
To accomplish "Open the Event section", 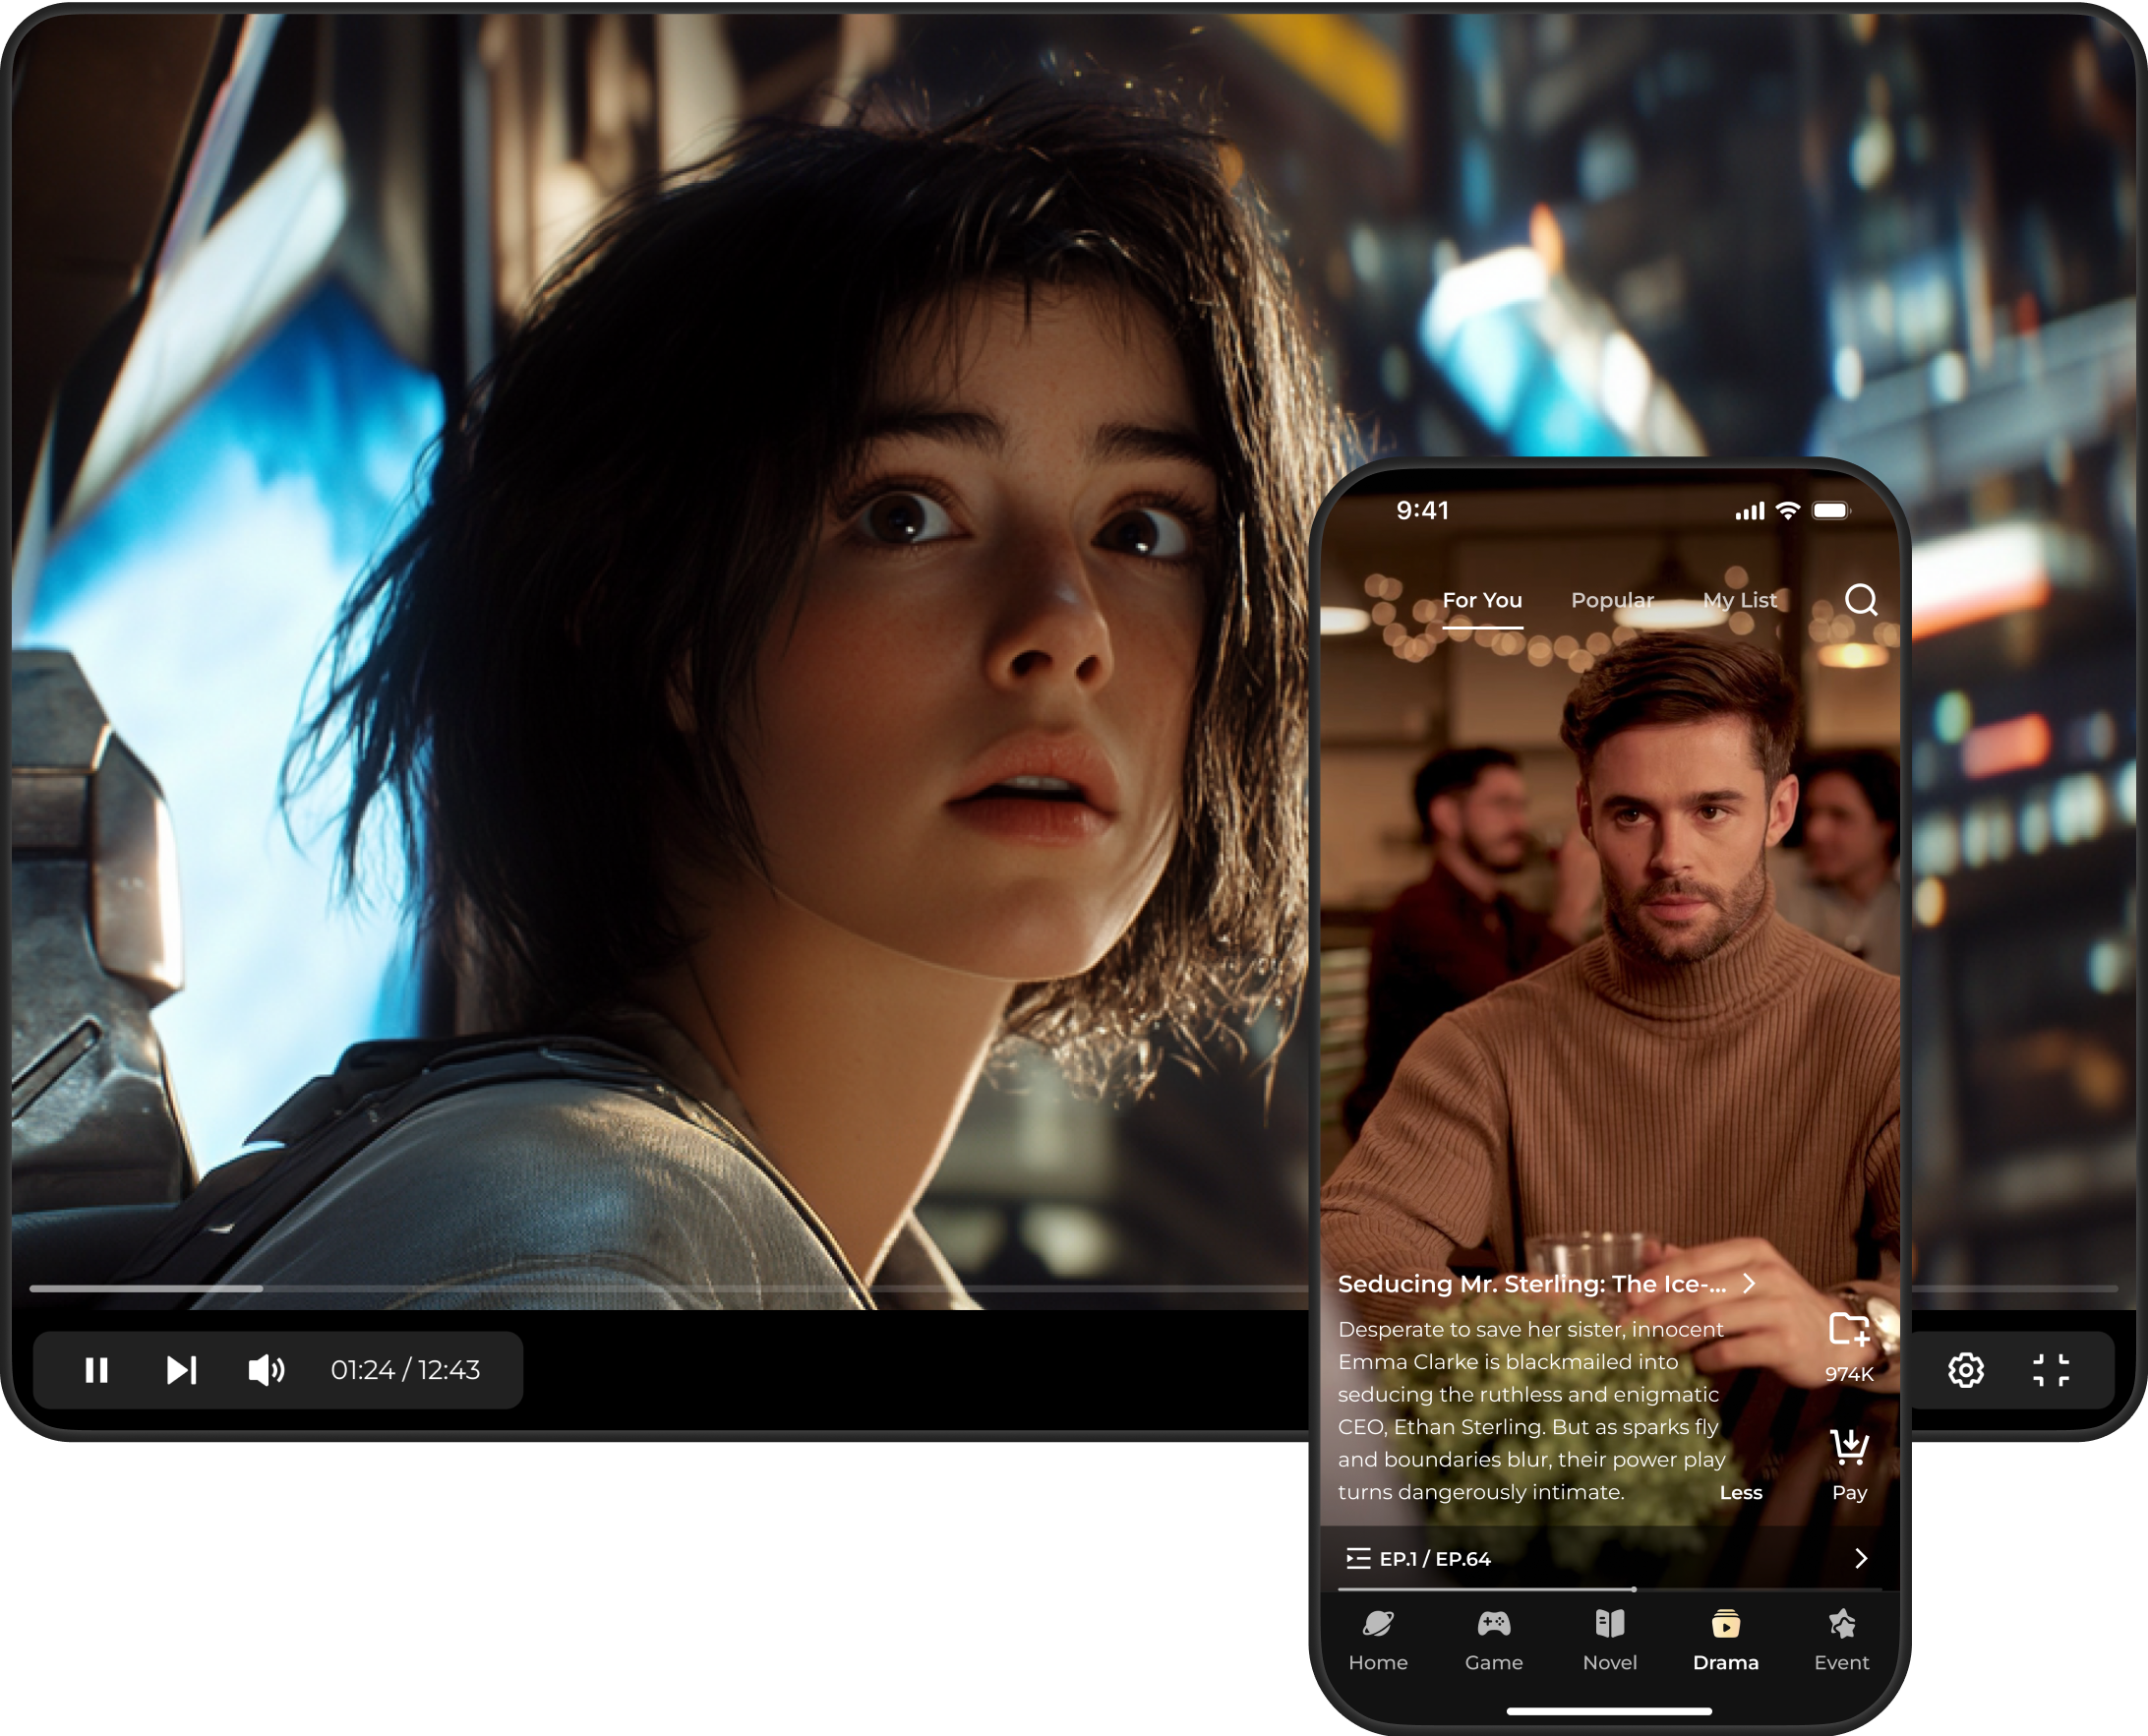I will (1841, 1641).
